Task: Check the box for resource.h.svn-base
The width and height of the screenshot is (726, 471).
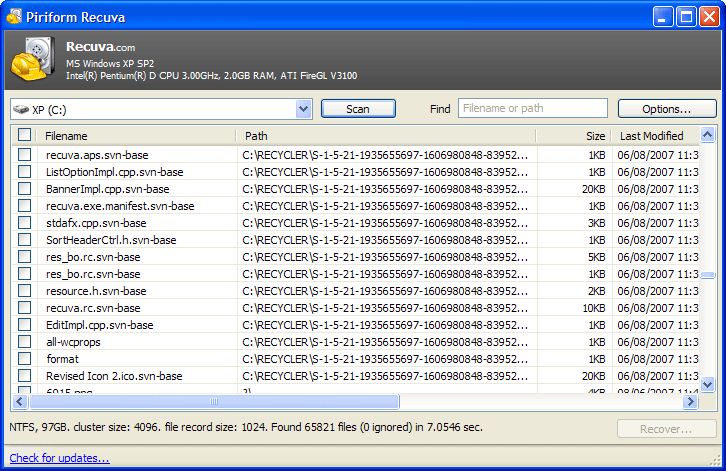Action: [25, 290]
